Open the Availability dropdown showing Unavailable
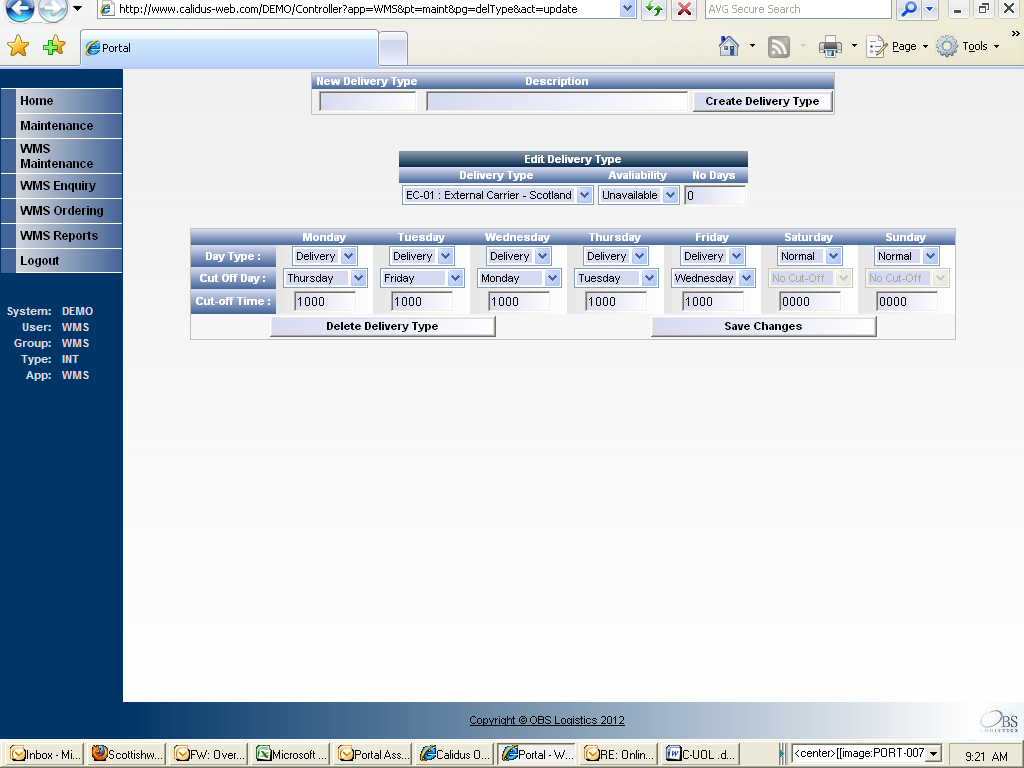This screenshot has width=1024, height=768. point(639,195)
